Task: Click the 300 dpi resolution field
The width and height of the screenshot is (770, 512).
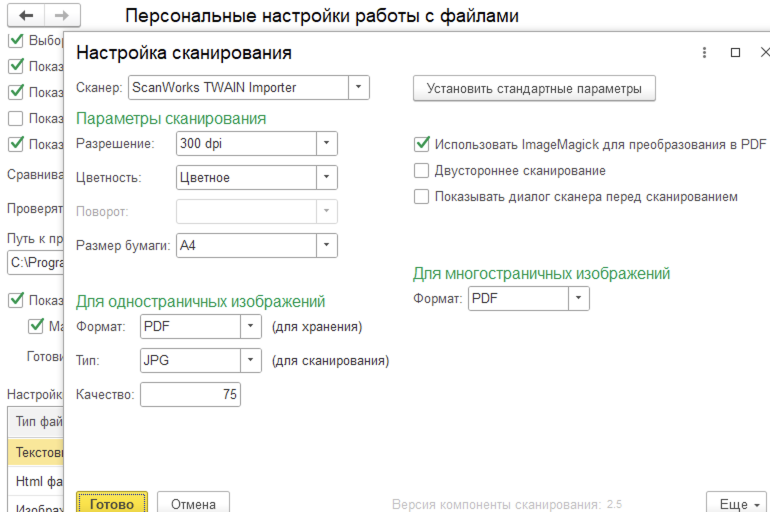Action: (x=247, y=143)
